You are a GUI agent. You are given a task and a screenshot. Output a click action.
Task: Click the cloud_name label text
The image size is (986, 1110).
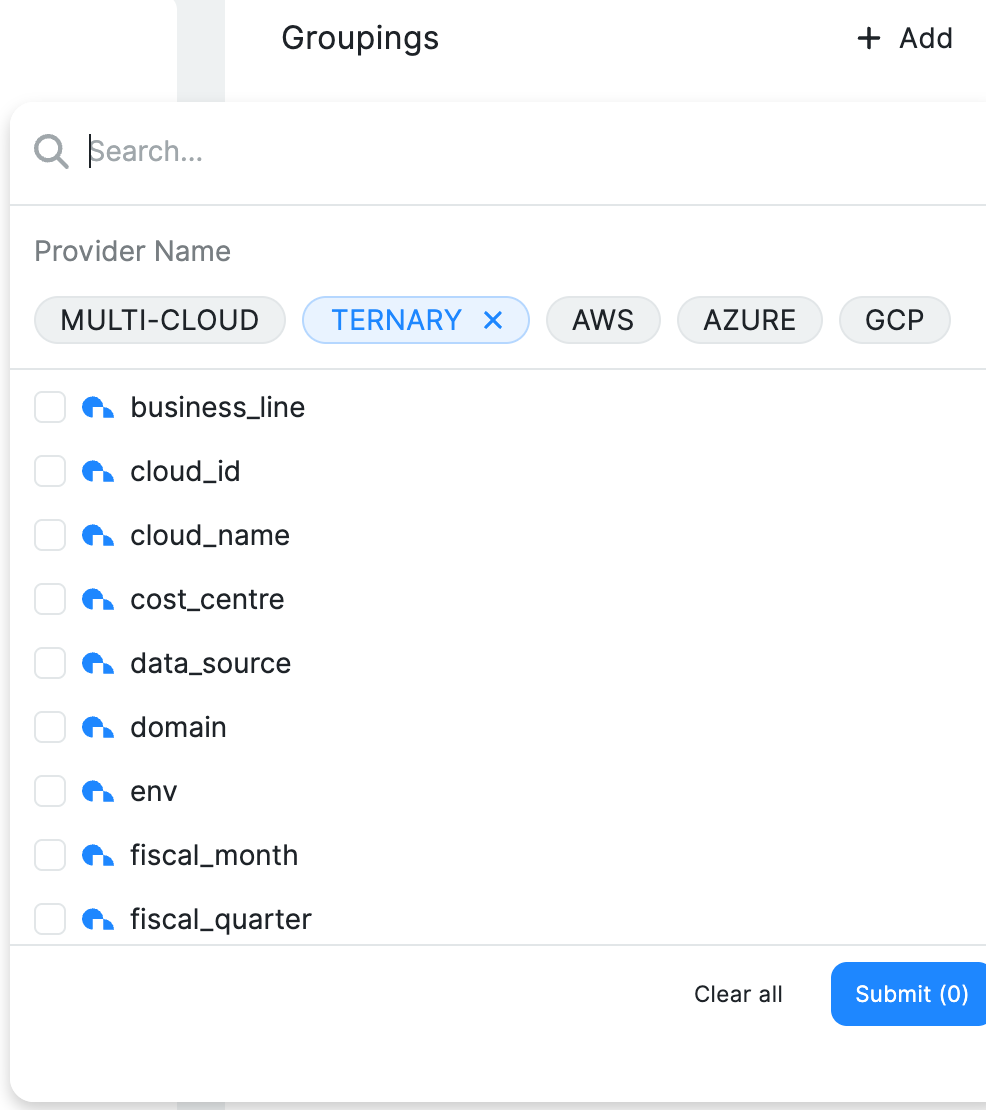tap(210, 536)
